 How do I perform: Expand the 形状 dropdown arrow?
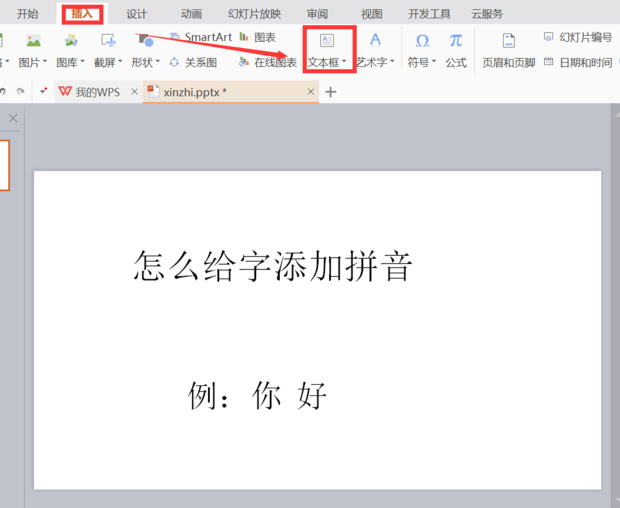click(158, 62)
